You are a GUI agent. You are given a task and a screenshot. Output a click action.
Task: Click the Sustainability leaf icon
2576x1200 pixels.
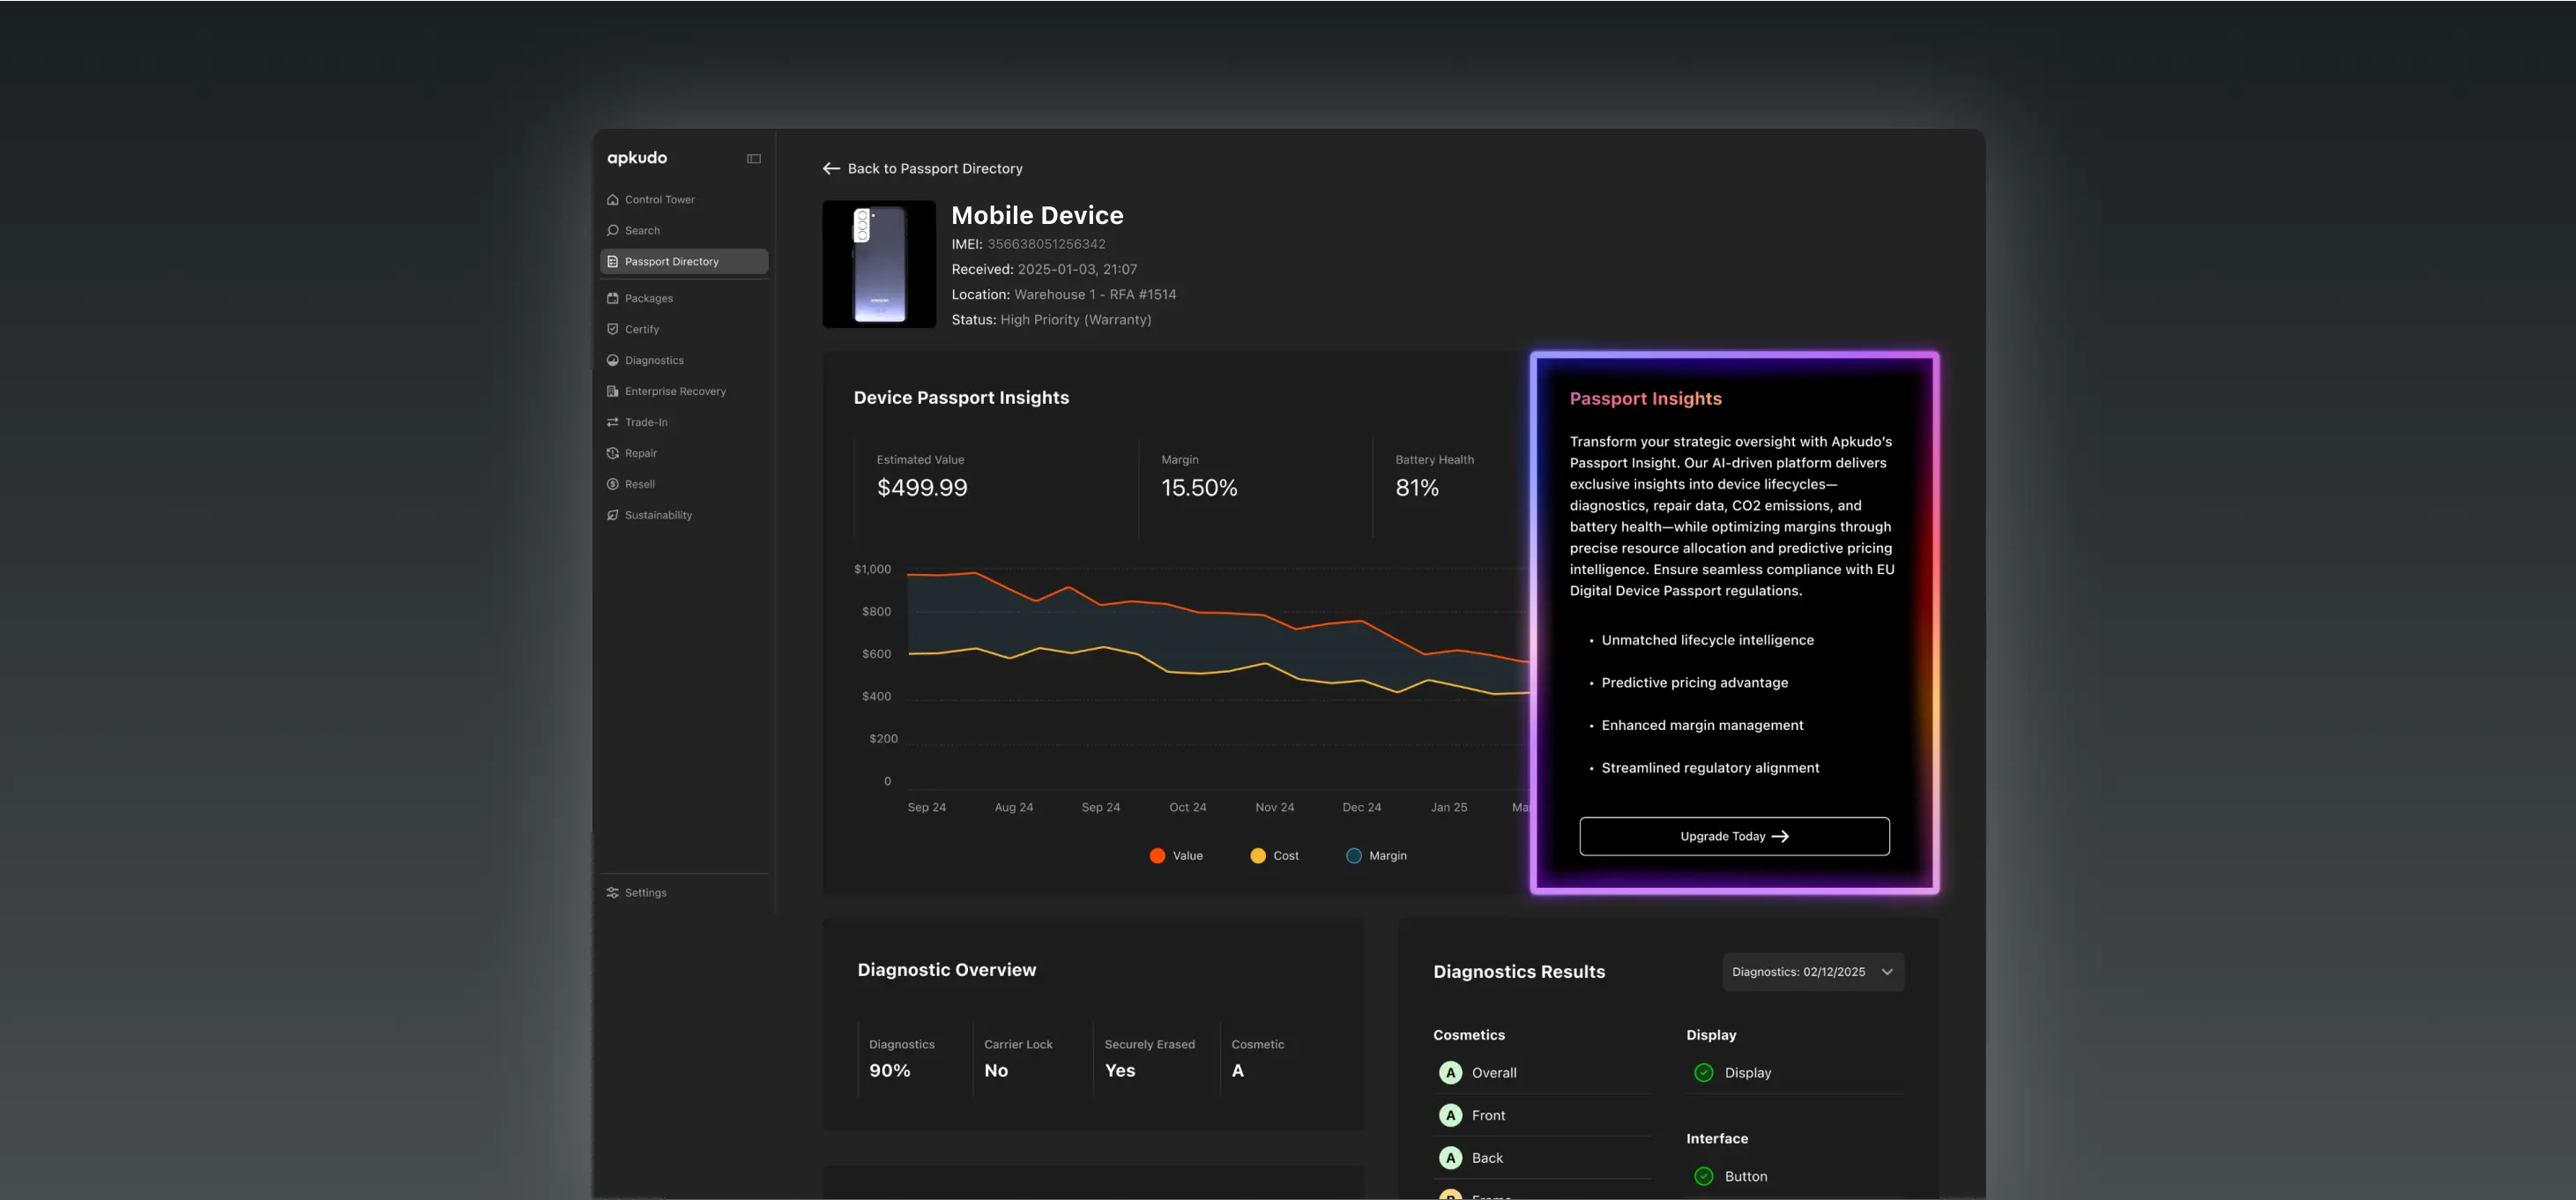[x=612, y=516]
